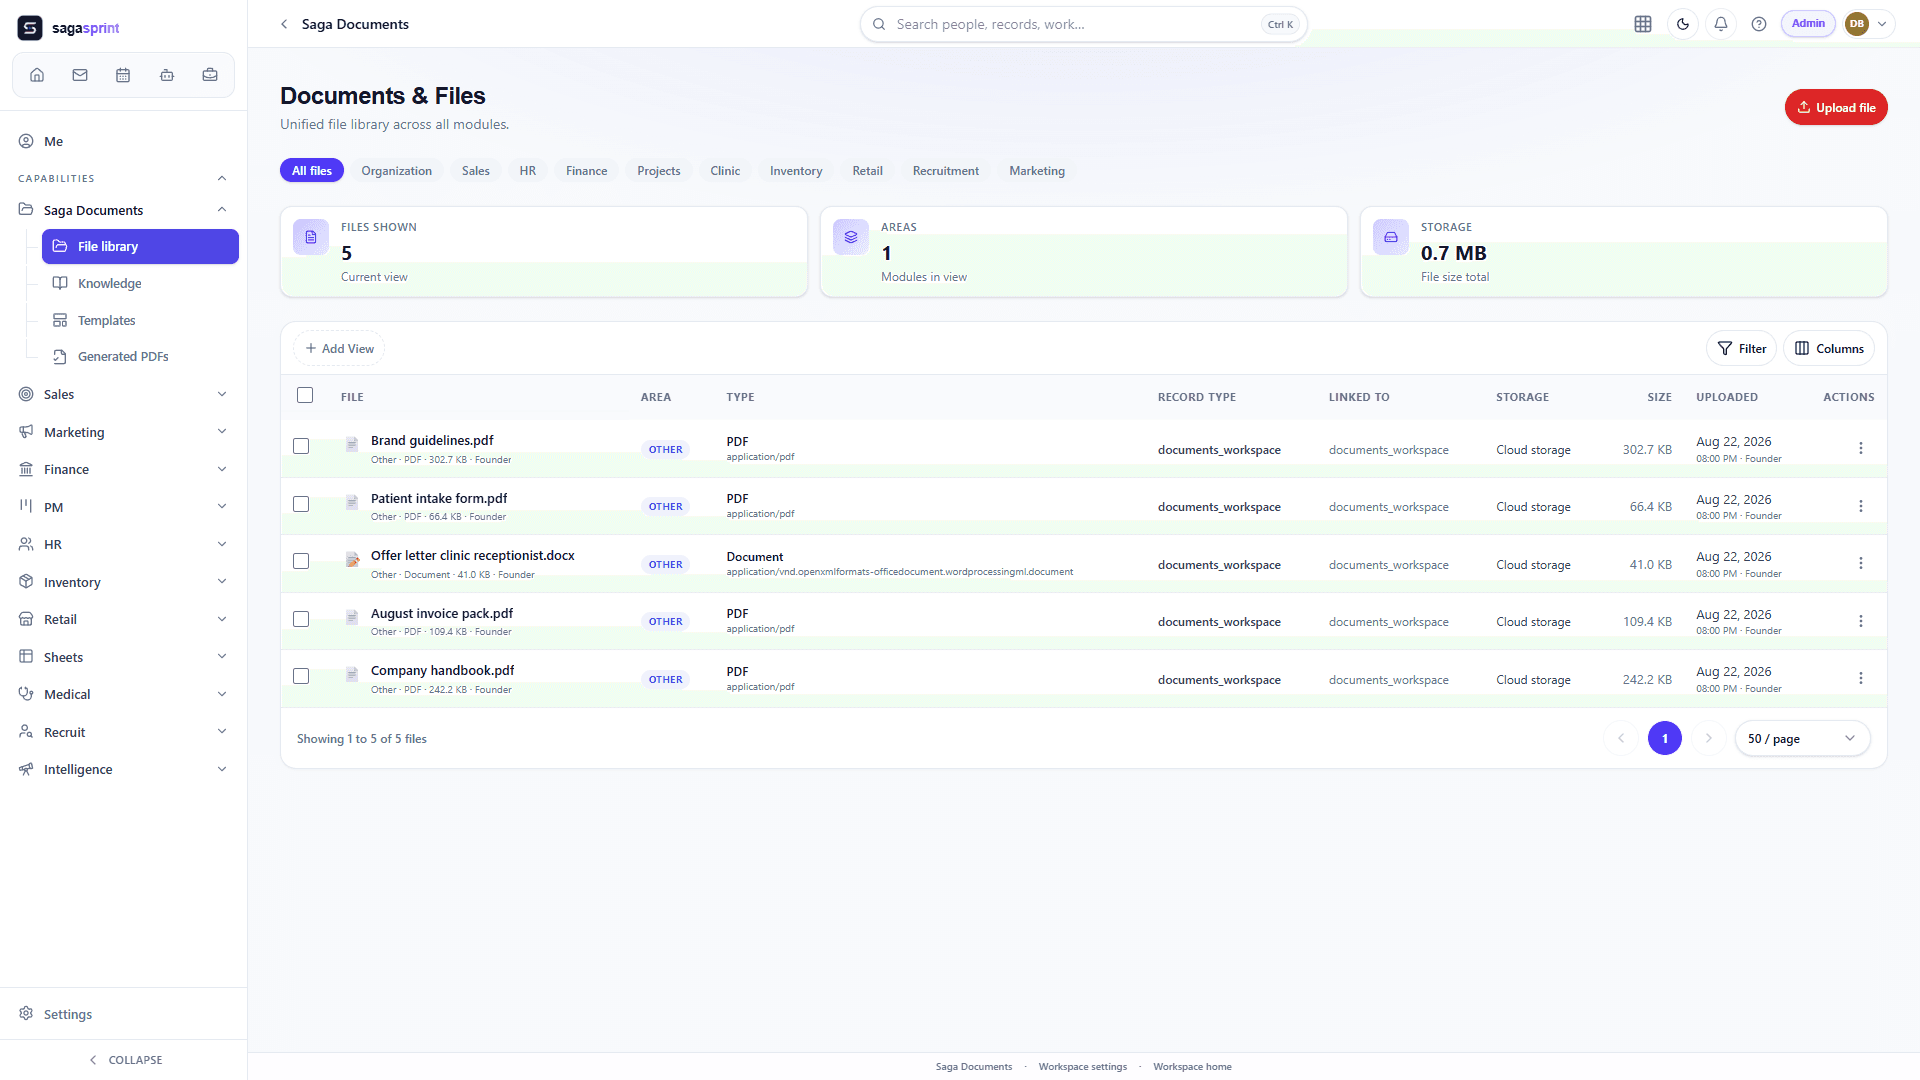Click the Areas card layers icon
This screenshot has width=1920, height=1080.
point(851,237)
